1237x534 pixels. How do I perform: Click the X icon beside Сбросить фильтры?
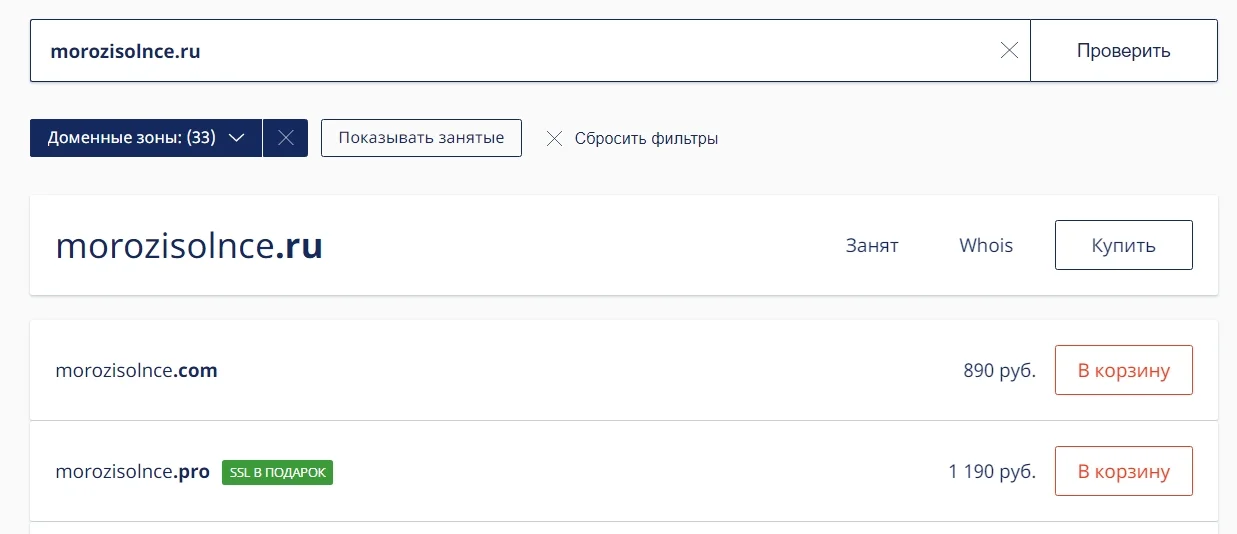554,139
